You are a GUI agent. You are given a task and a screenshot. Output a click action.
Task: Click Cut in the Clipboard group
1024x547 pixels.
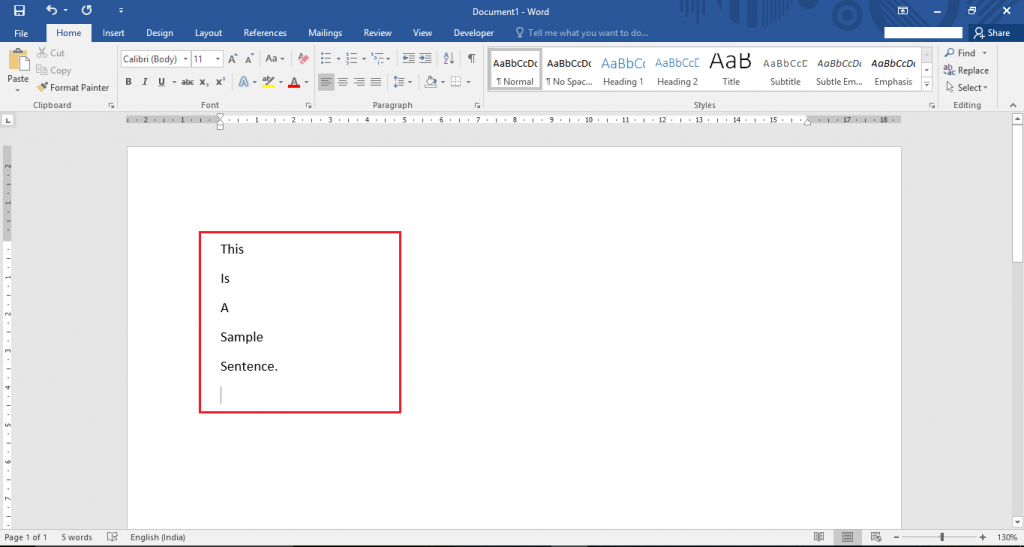51,53
